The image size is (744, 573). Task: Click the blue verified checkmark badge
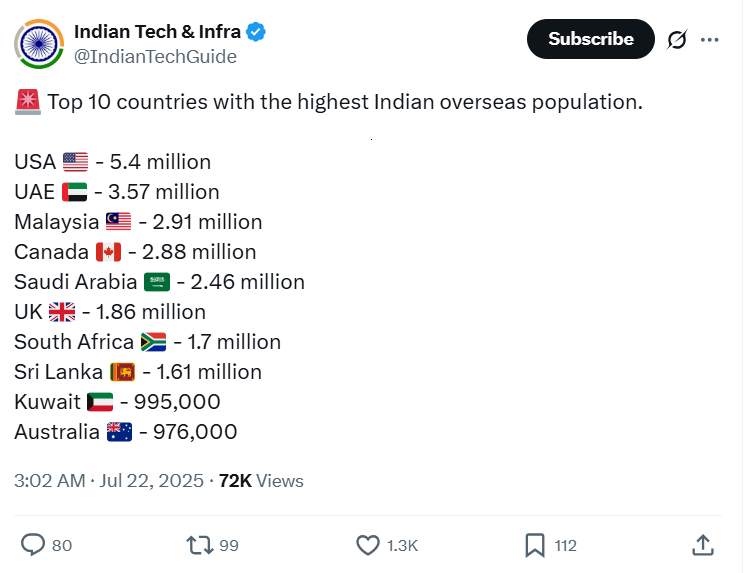[256, 32]
